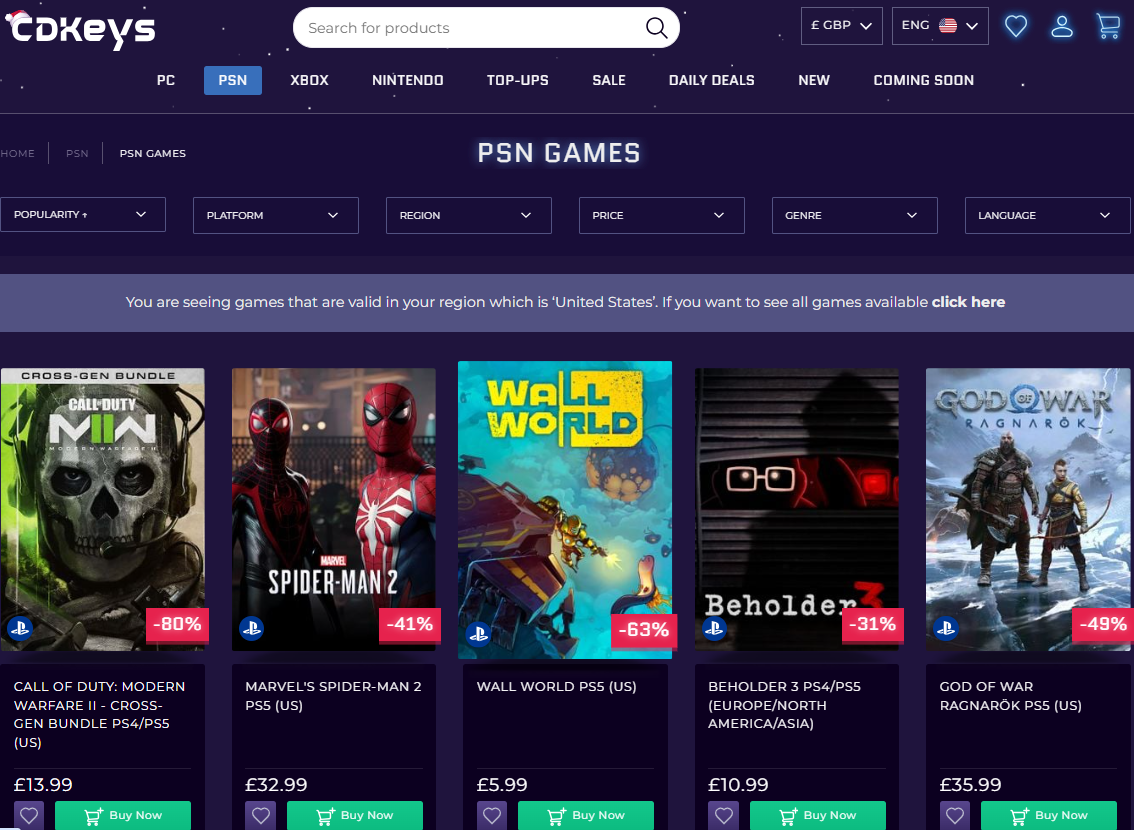Go to the XBOX menu
Viewport: 1134px width, 830px height.
coord(310,80)
